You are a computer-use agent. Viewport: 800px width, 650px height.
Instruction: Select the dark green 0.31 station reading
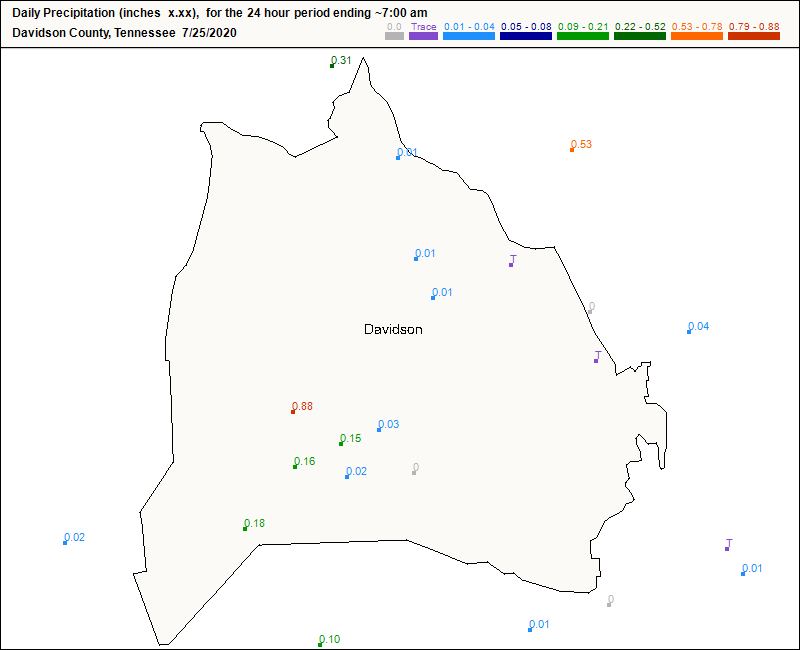pos(341,61)
